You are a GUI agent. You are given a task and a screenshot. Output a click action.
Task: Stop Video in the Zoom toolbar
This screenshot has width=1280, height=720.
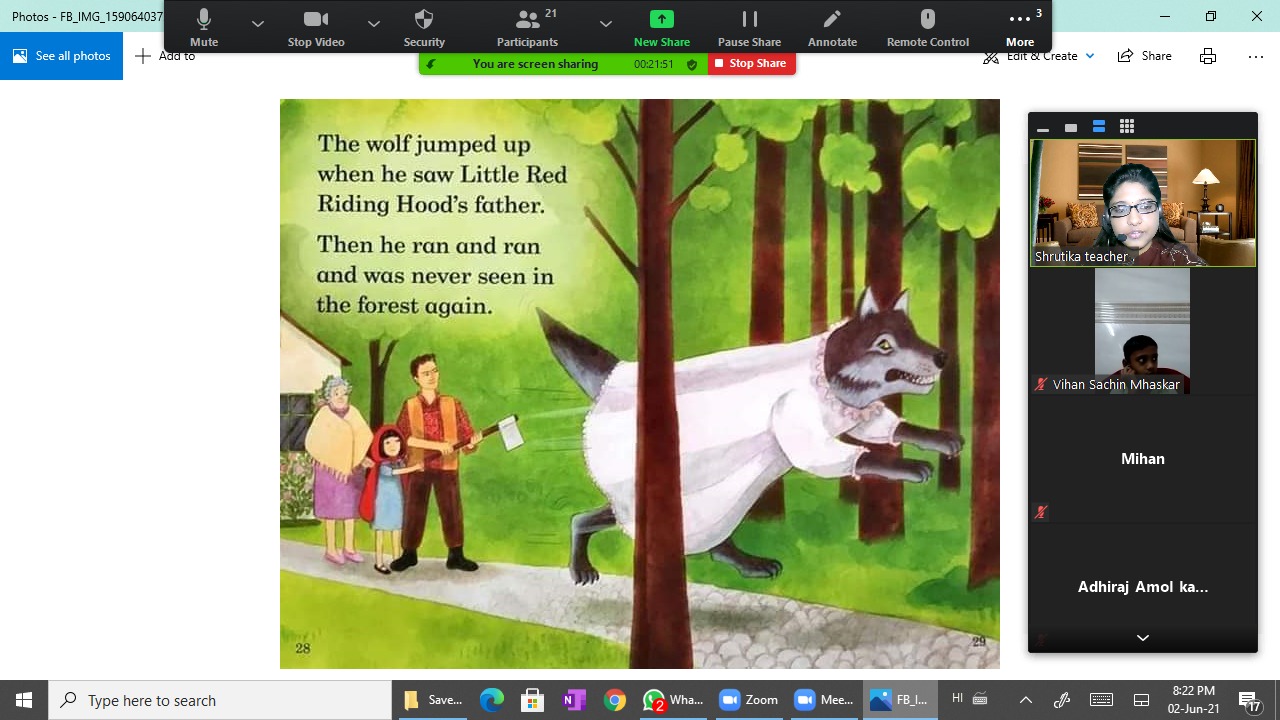coord(316,27)
